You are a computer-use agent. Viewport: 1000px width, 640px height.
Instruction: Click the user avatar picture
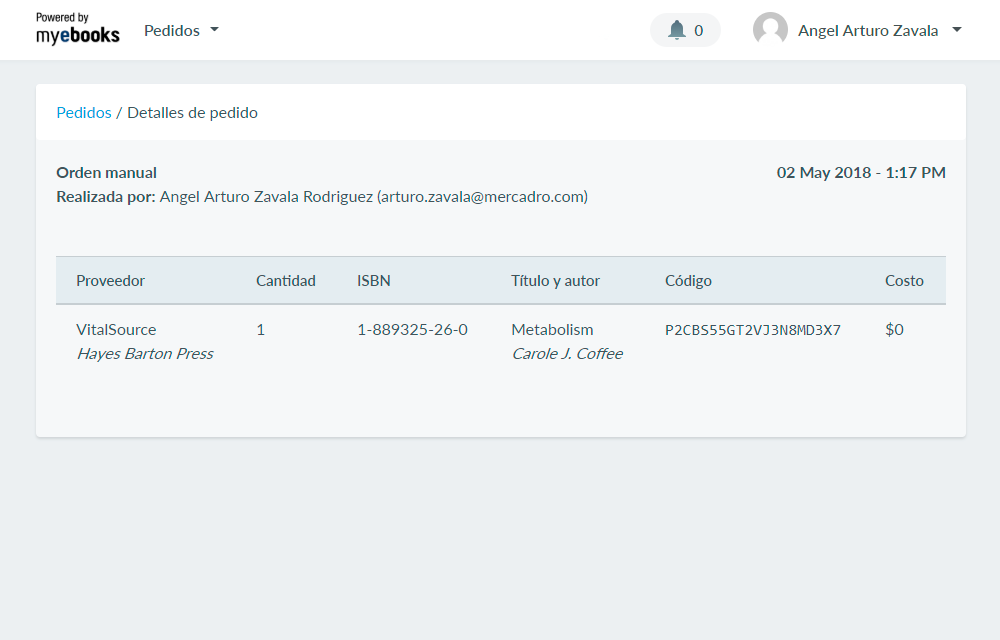coord(770,30)
